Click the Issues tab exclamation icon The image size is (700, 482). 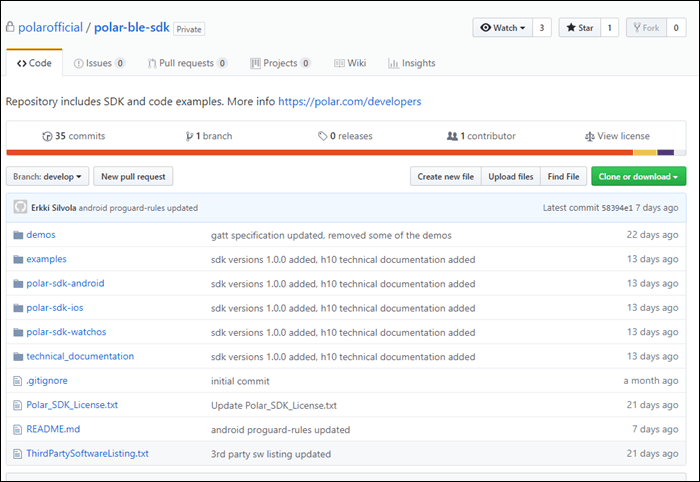coord(79,63)
